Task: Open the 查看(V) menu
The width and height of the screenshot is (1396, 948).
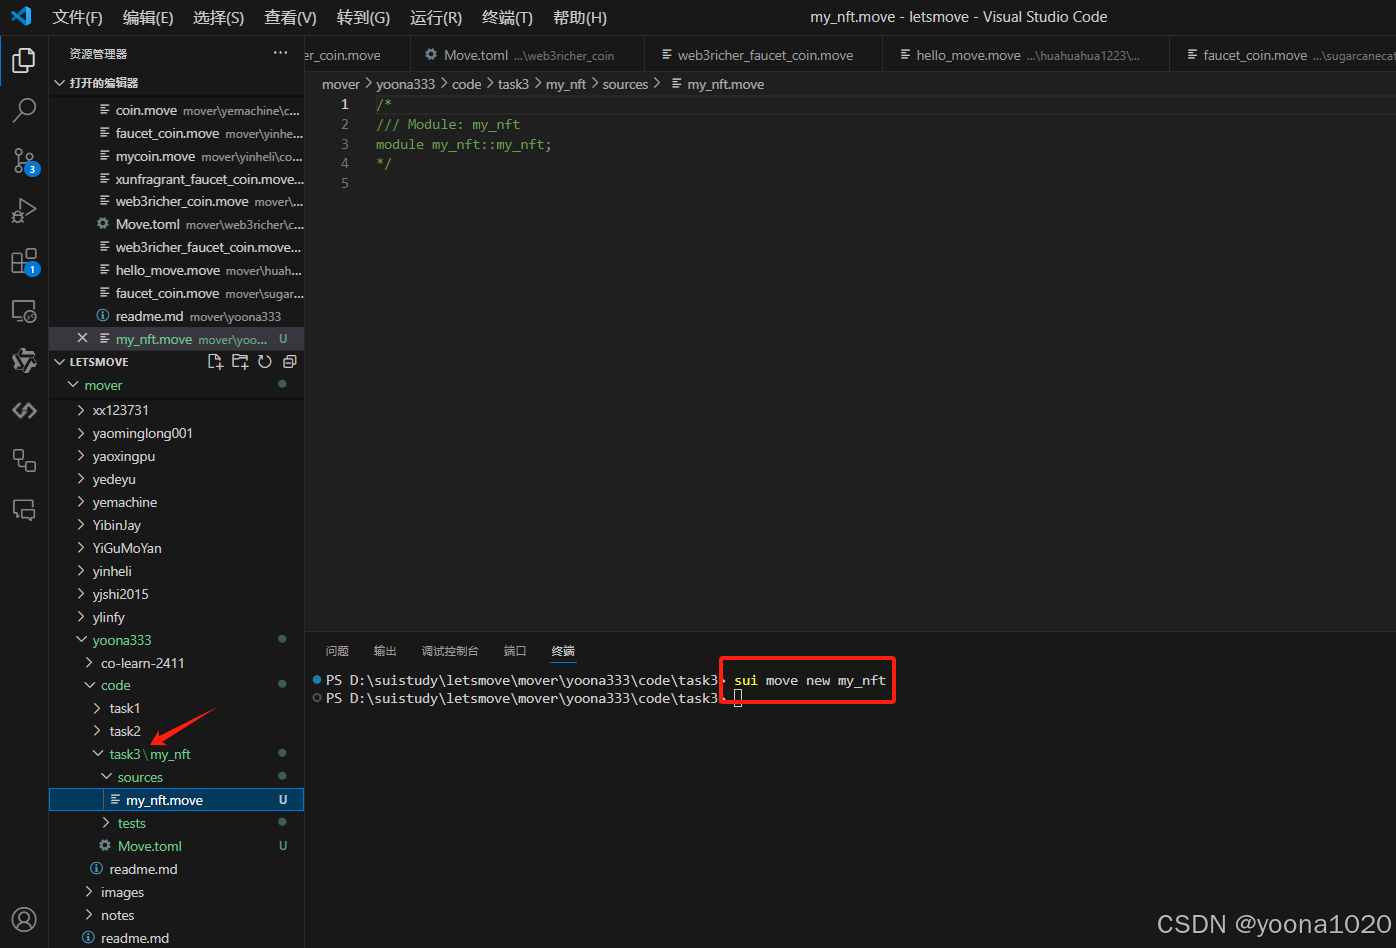Action: (290, 17)
